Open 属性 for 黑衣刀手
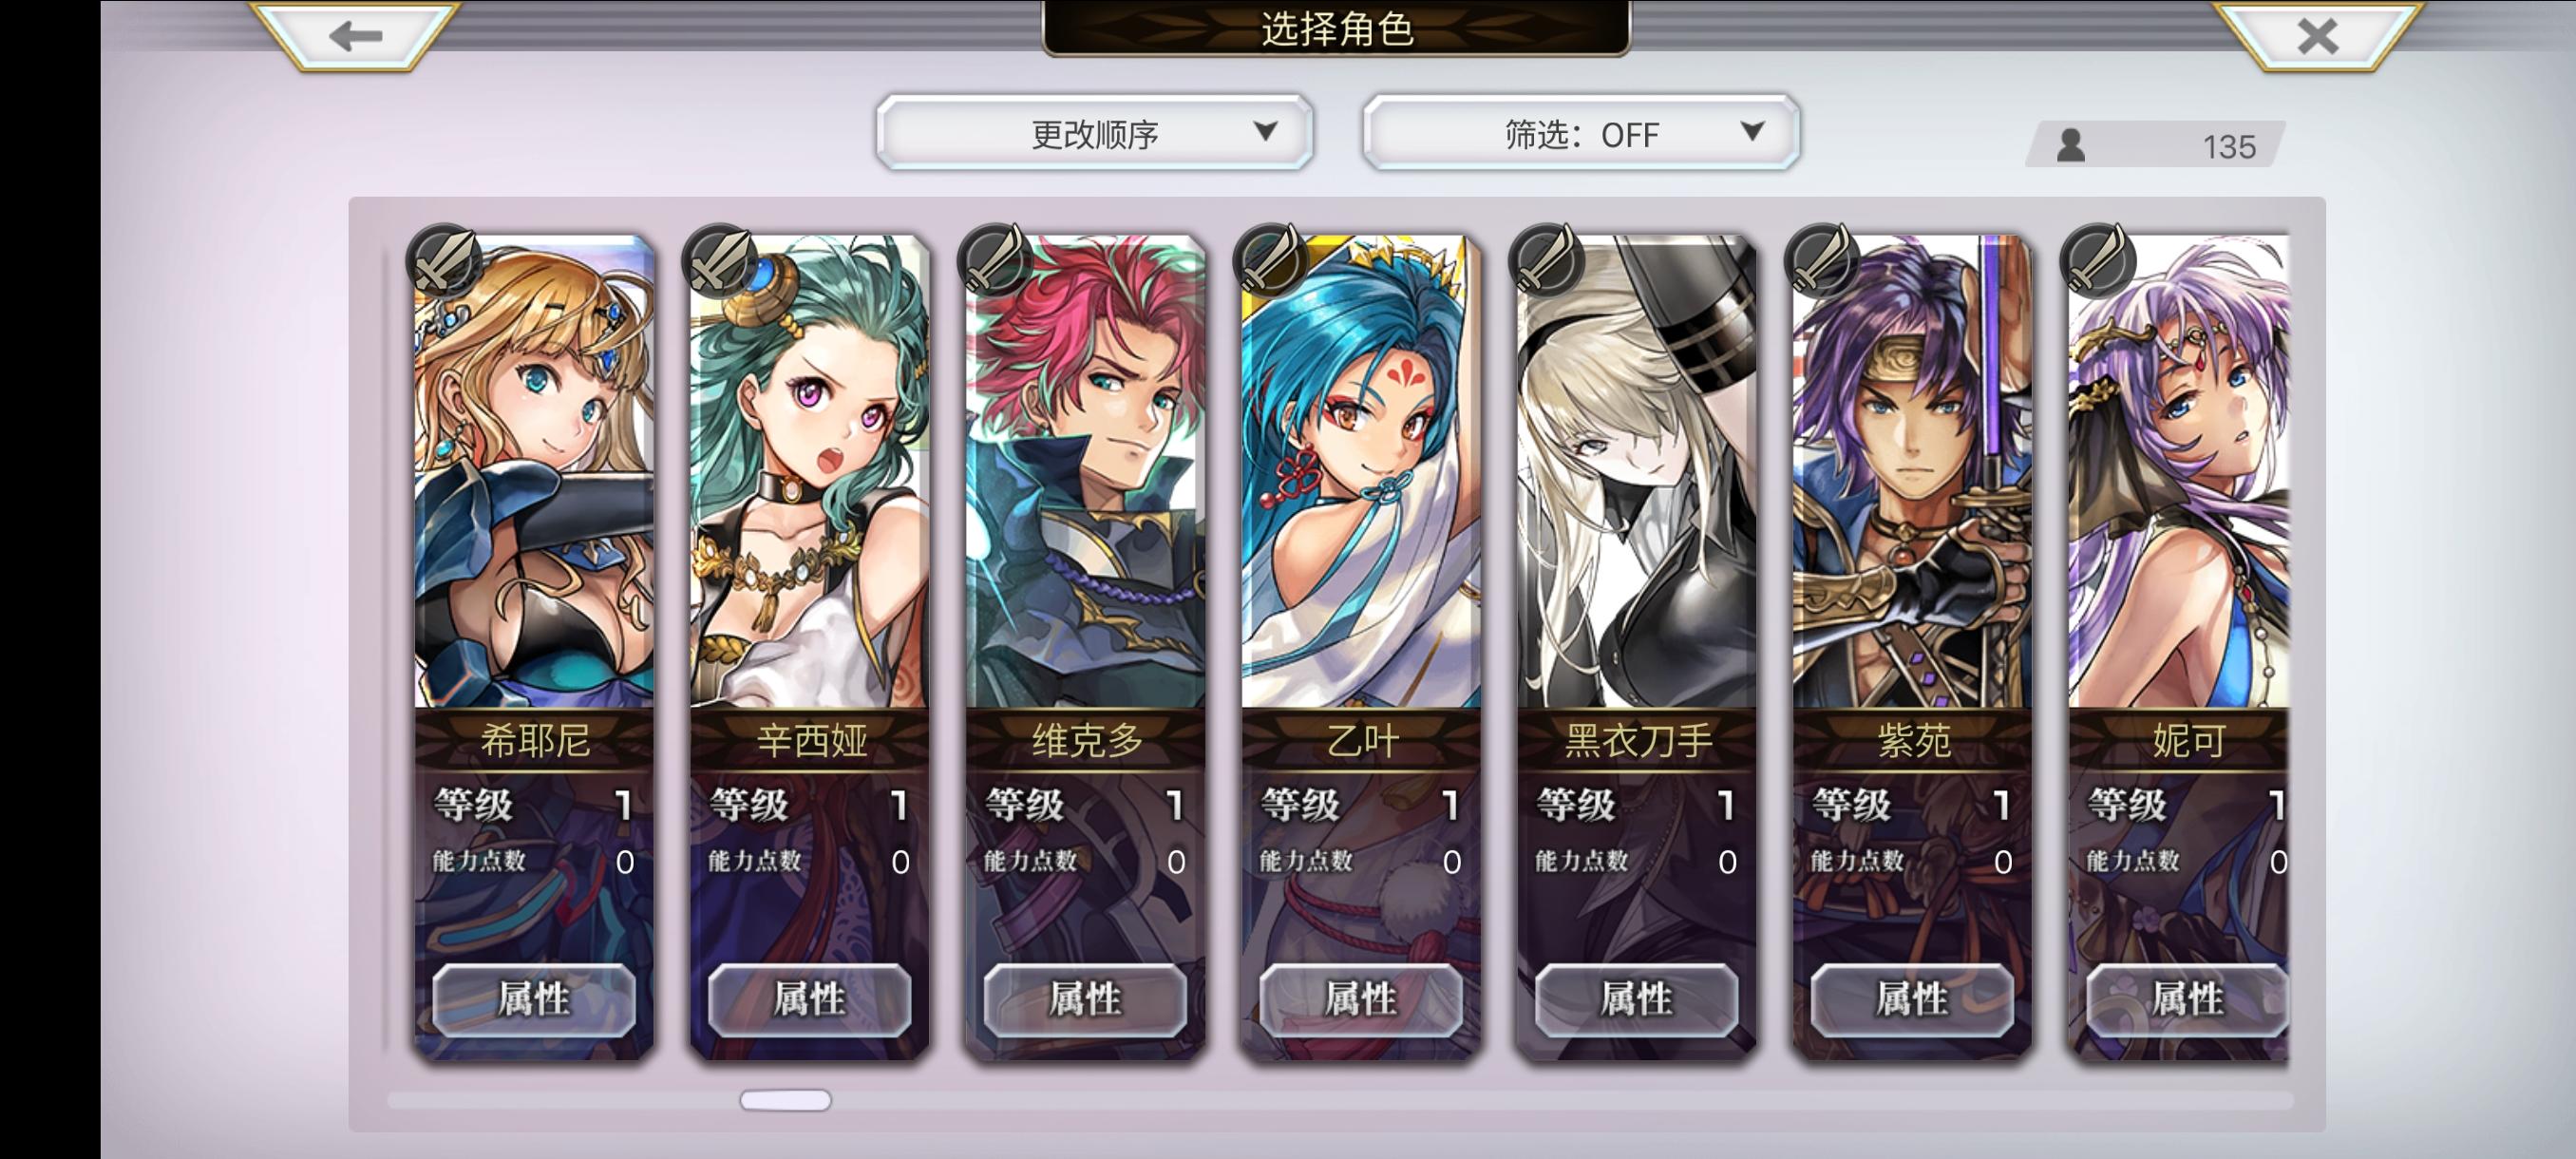The image size is (2576, 1159). (x=1637, y=999)
